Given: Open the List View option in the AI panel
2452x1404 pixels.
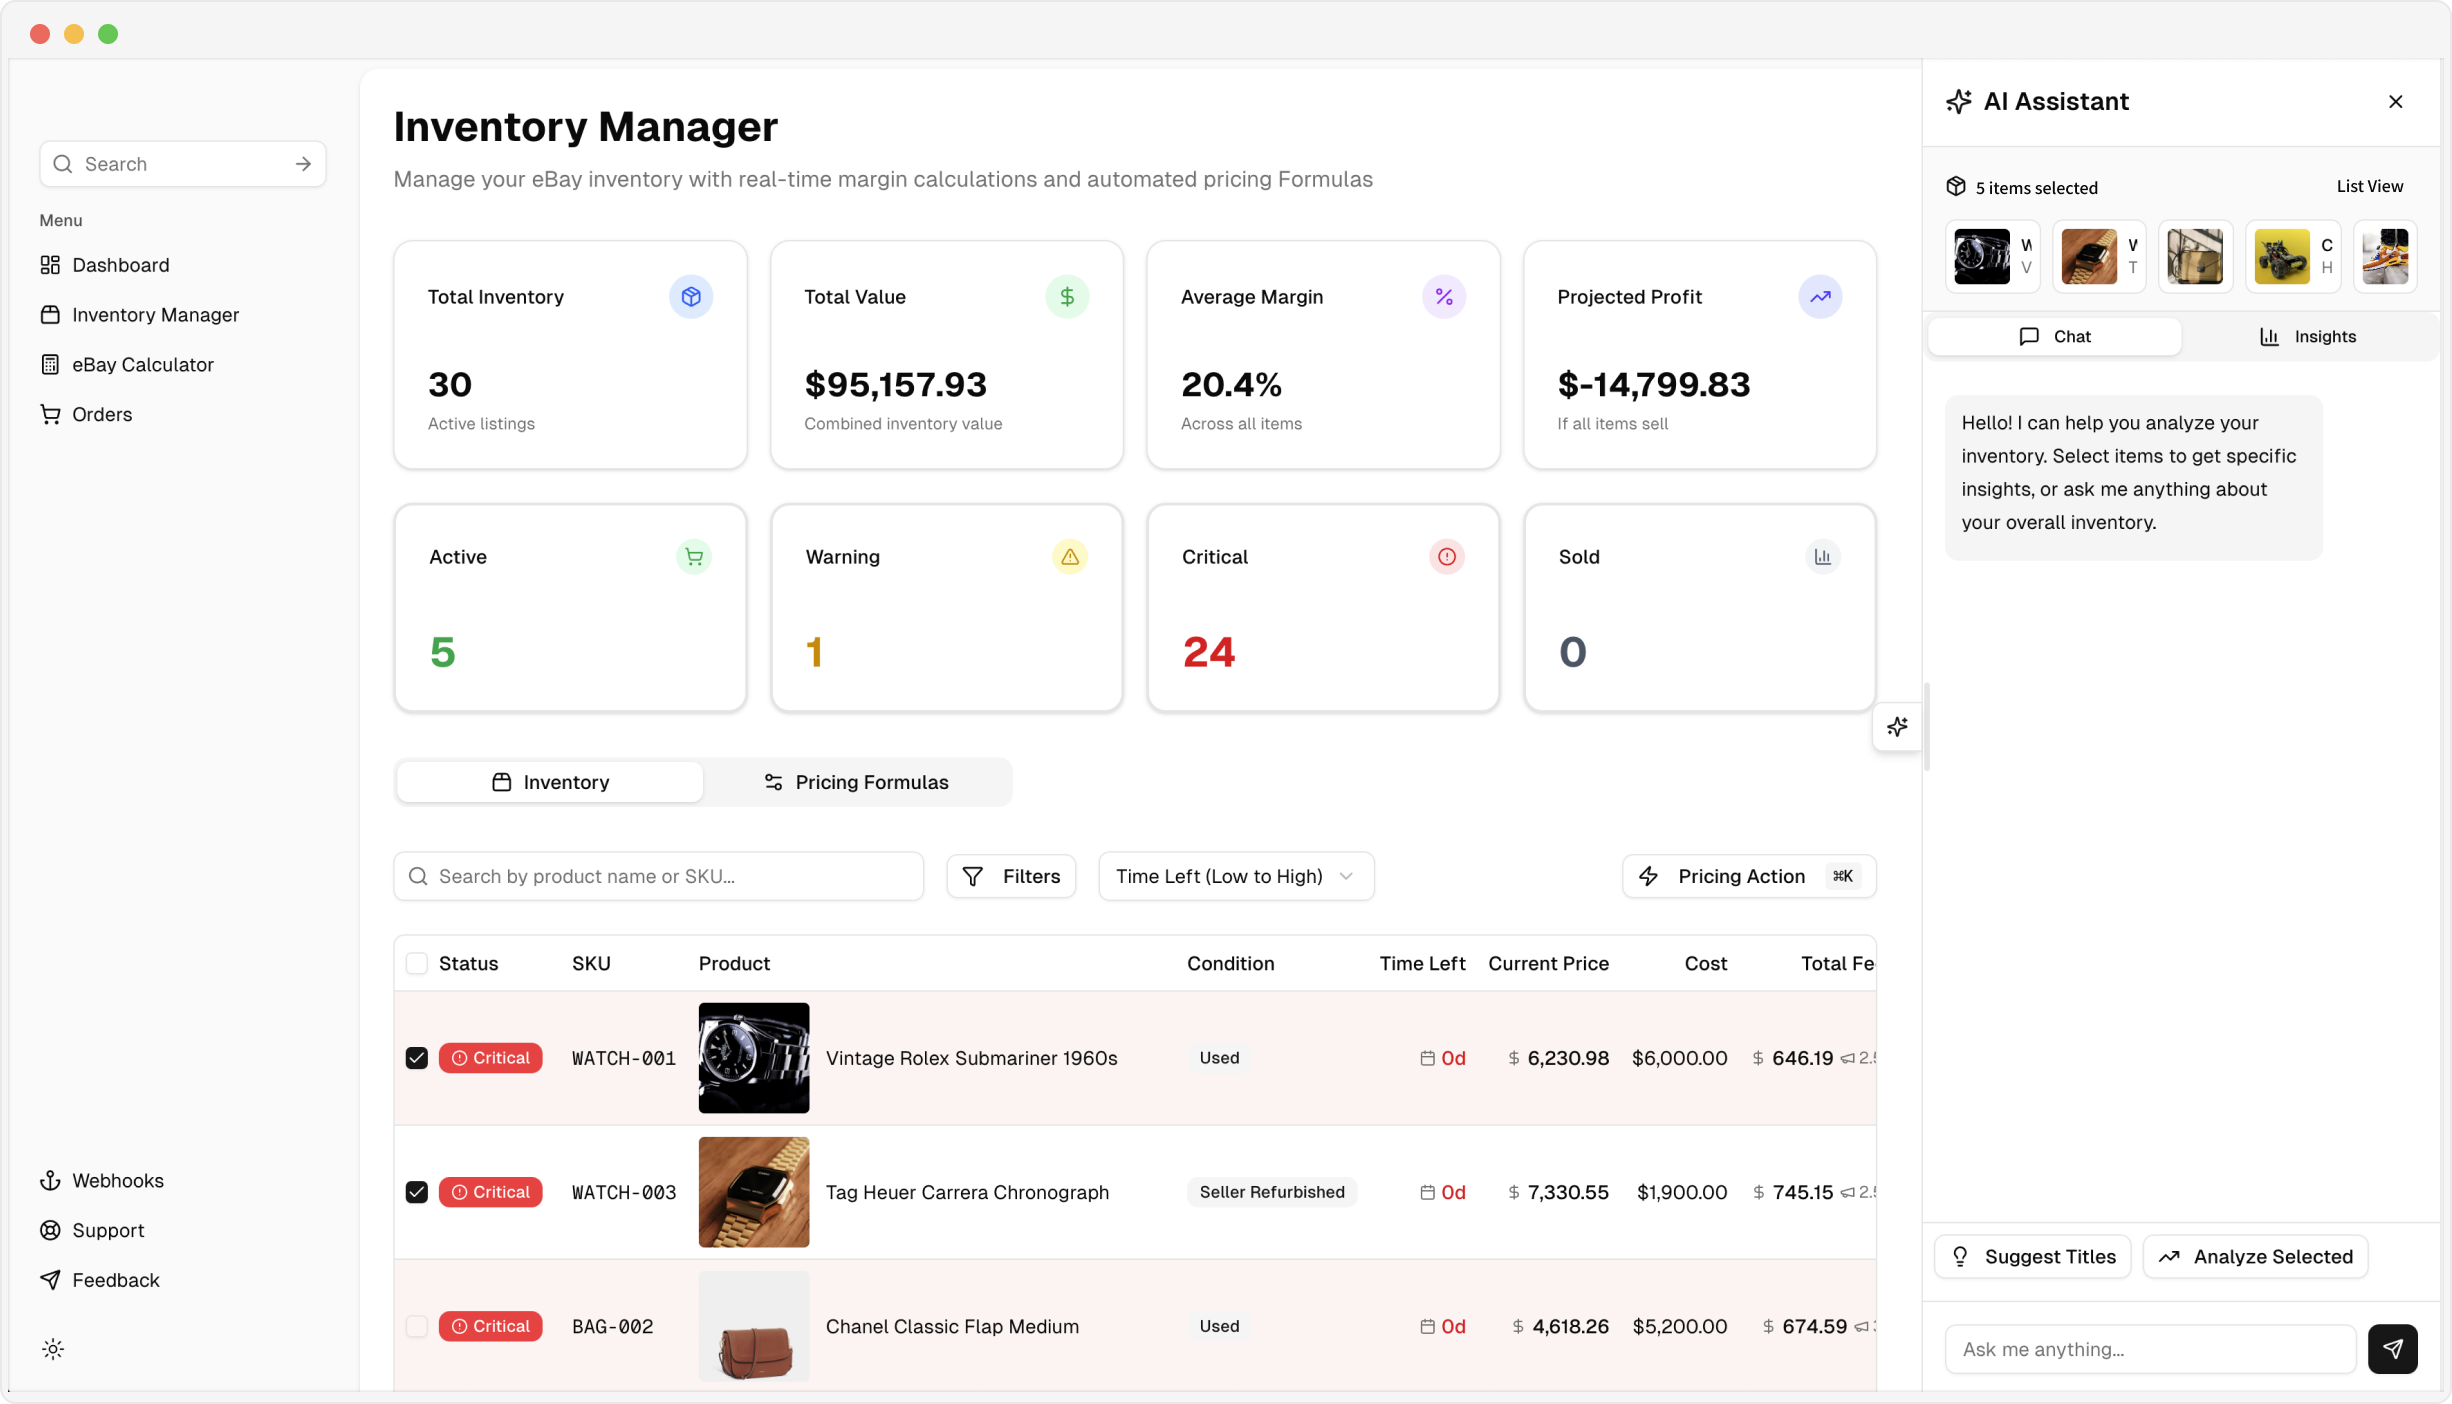Looking at the screenshot, I should click(x=2369, y=186).
